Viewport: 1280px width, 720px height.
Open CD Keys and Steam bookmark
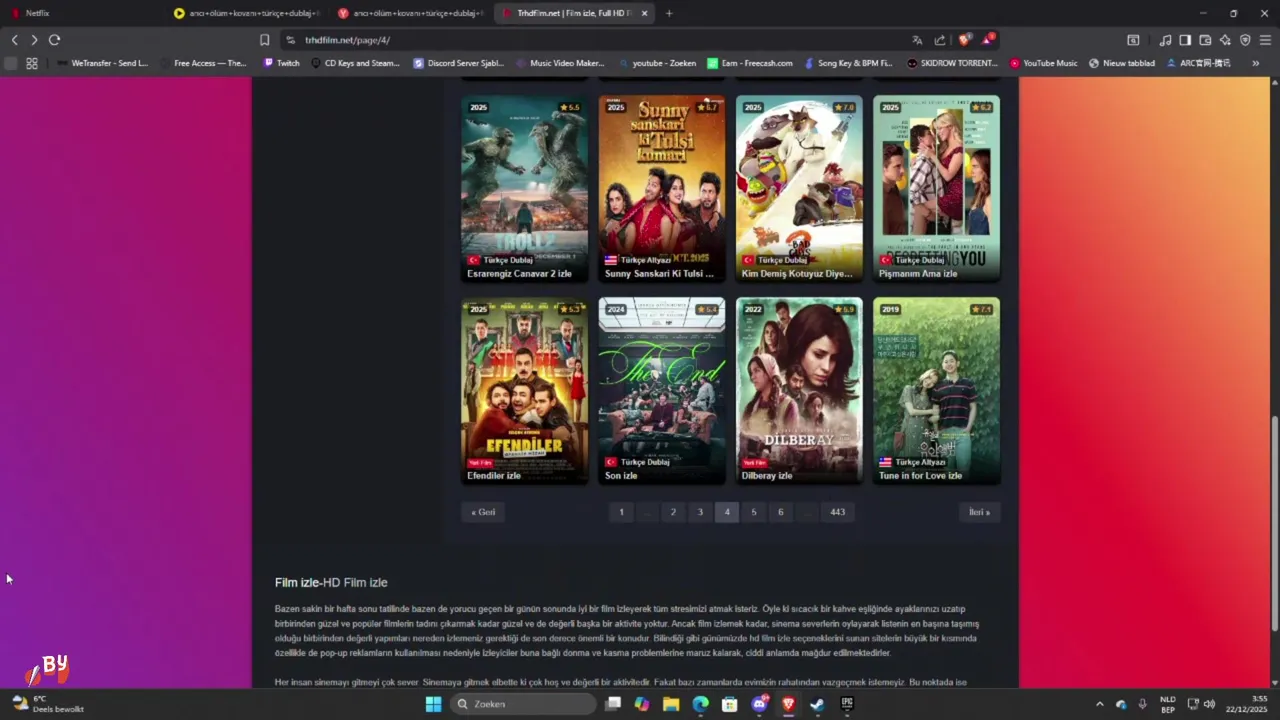(355, 63)
